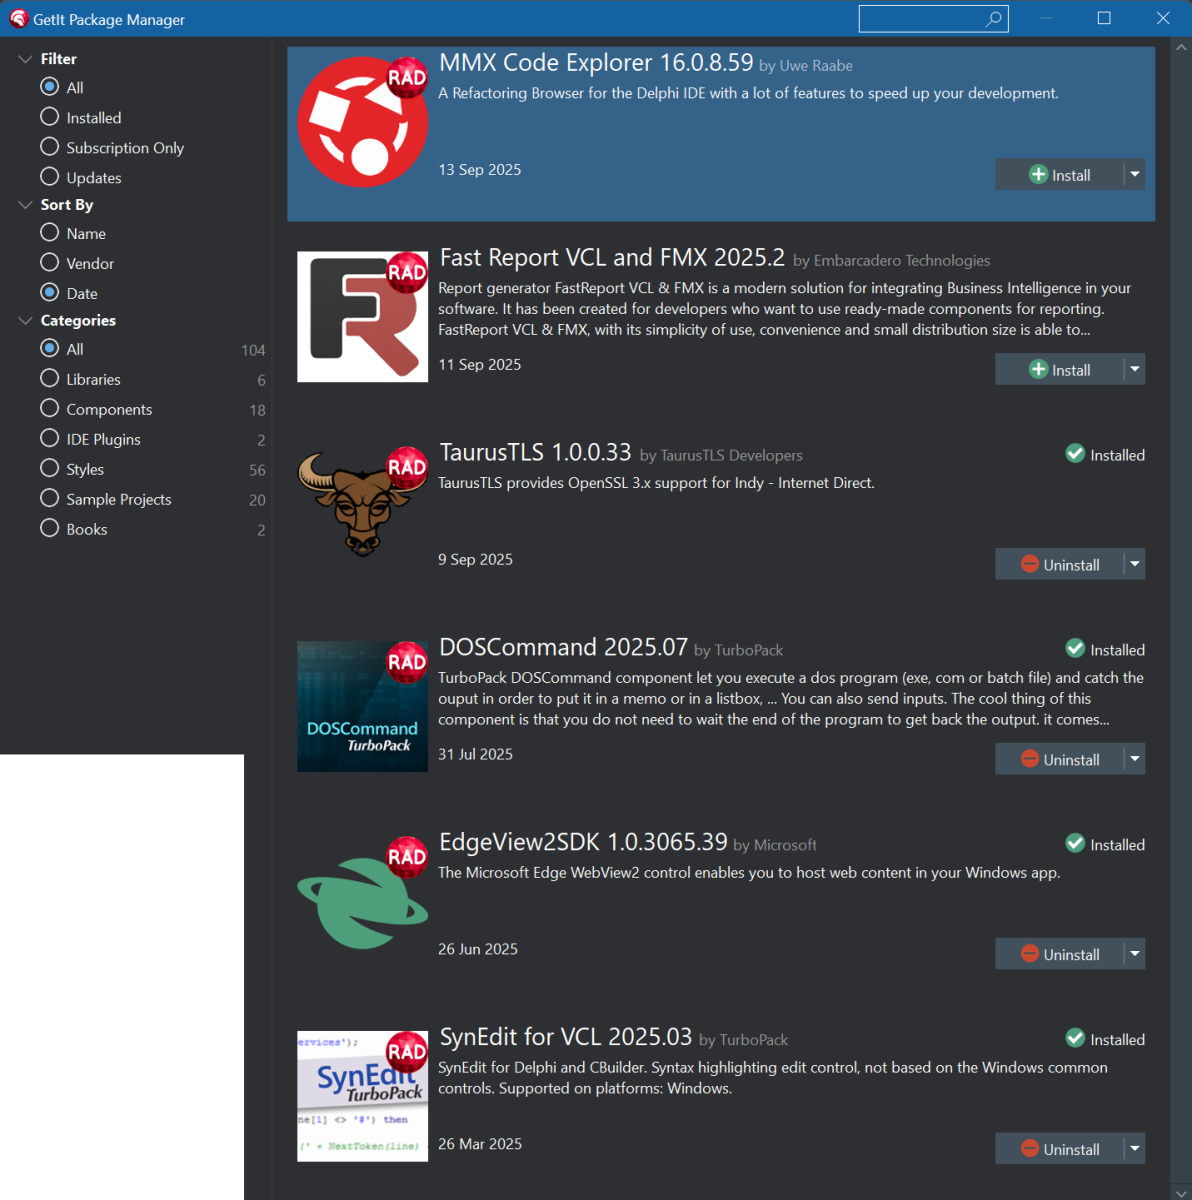Sort packages by Name
This screenshot has width=1192, height=1200.
point(50,233)
